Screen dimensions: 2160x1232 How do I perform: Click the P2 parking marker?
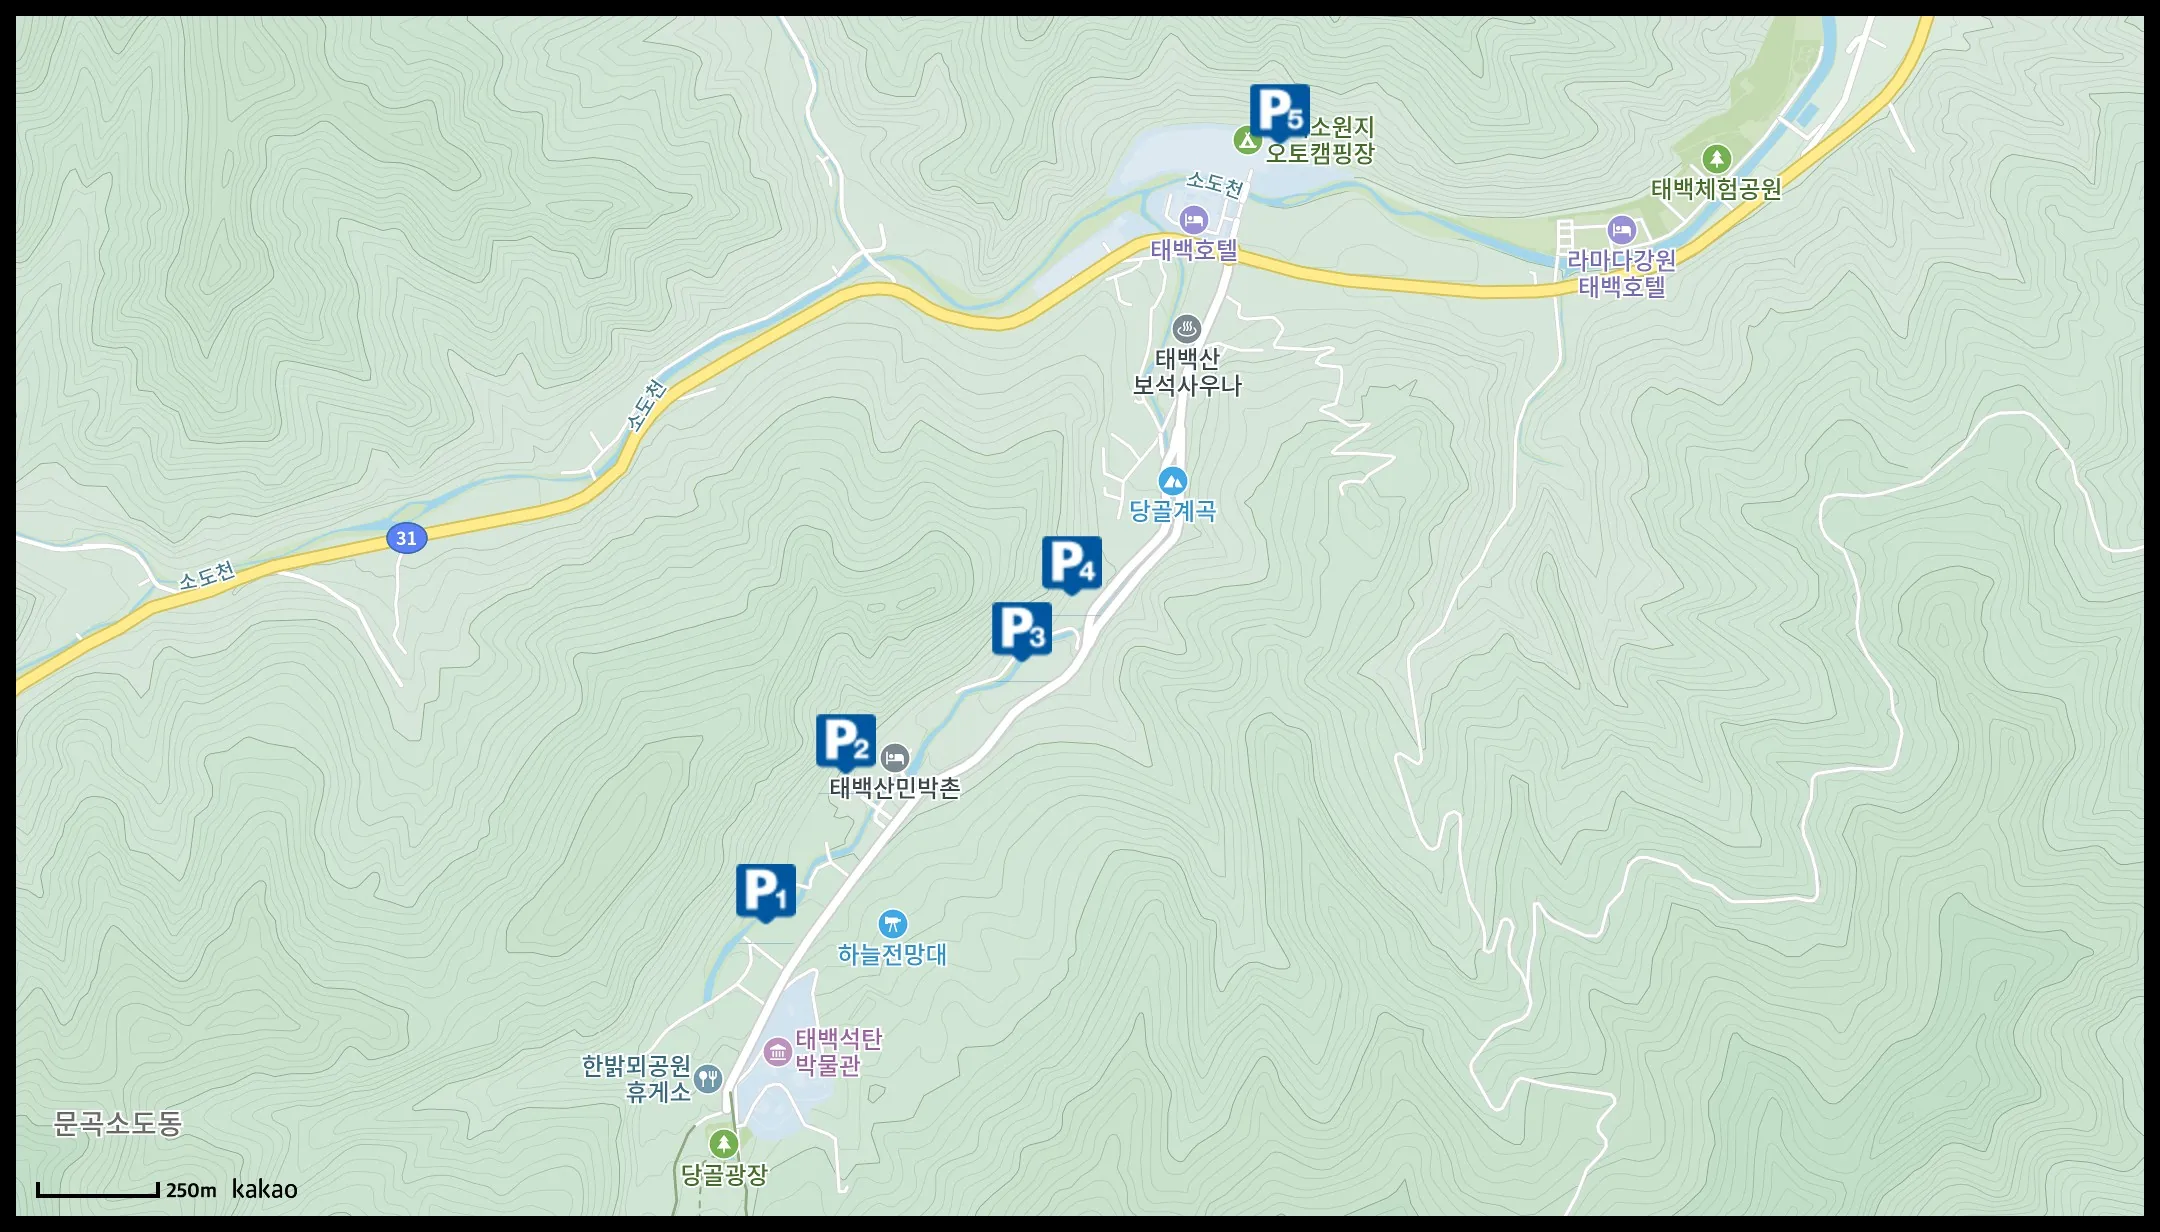(846, 743)
